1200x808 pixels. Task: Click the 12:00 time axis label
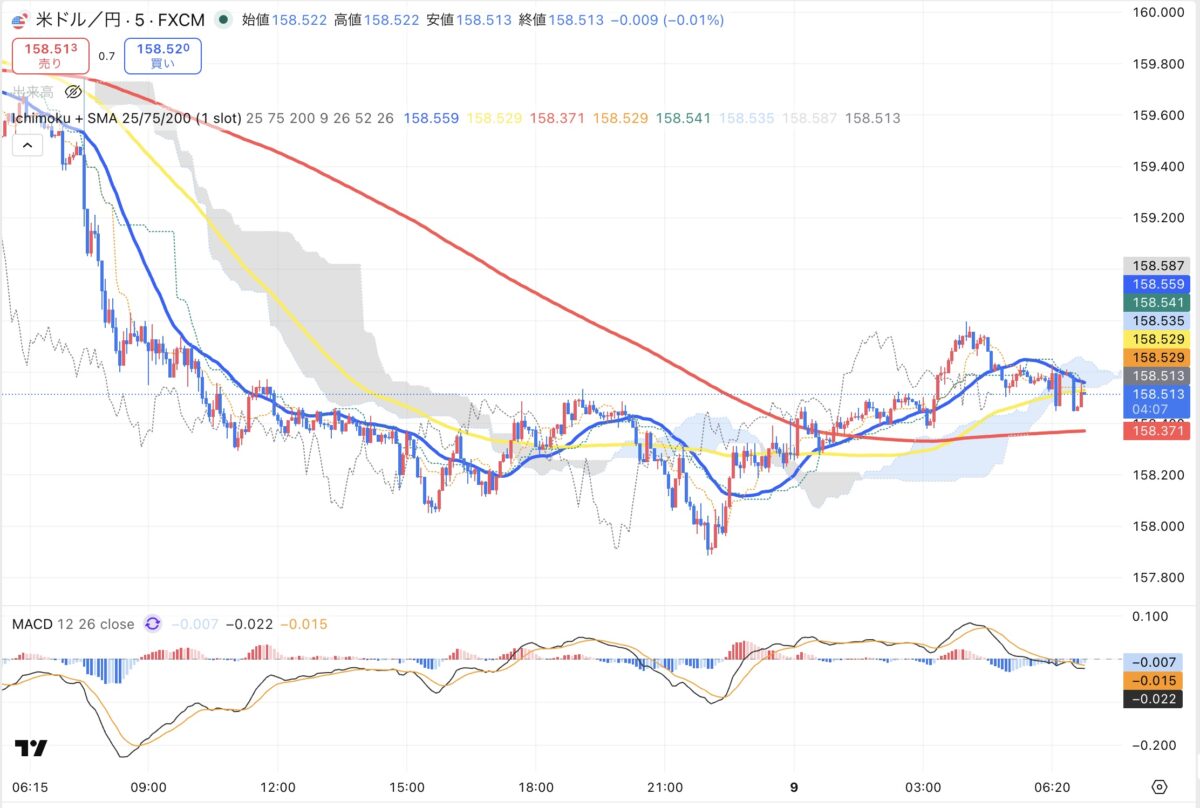pos(276,786)
